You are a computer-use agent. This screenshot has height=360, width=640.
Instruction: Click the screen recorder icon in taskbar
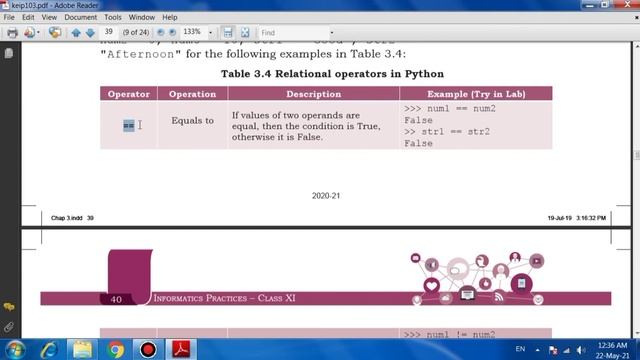[x=148, y=350]
